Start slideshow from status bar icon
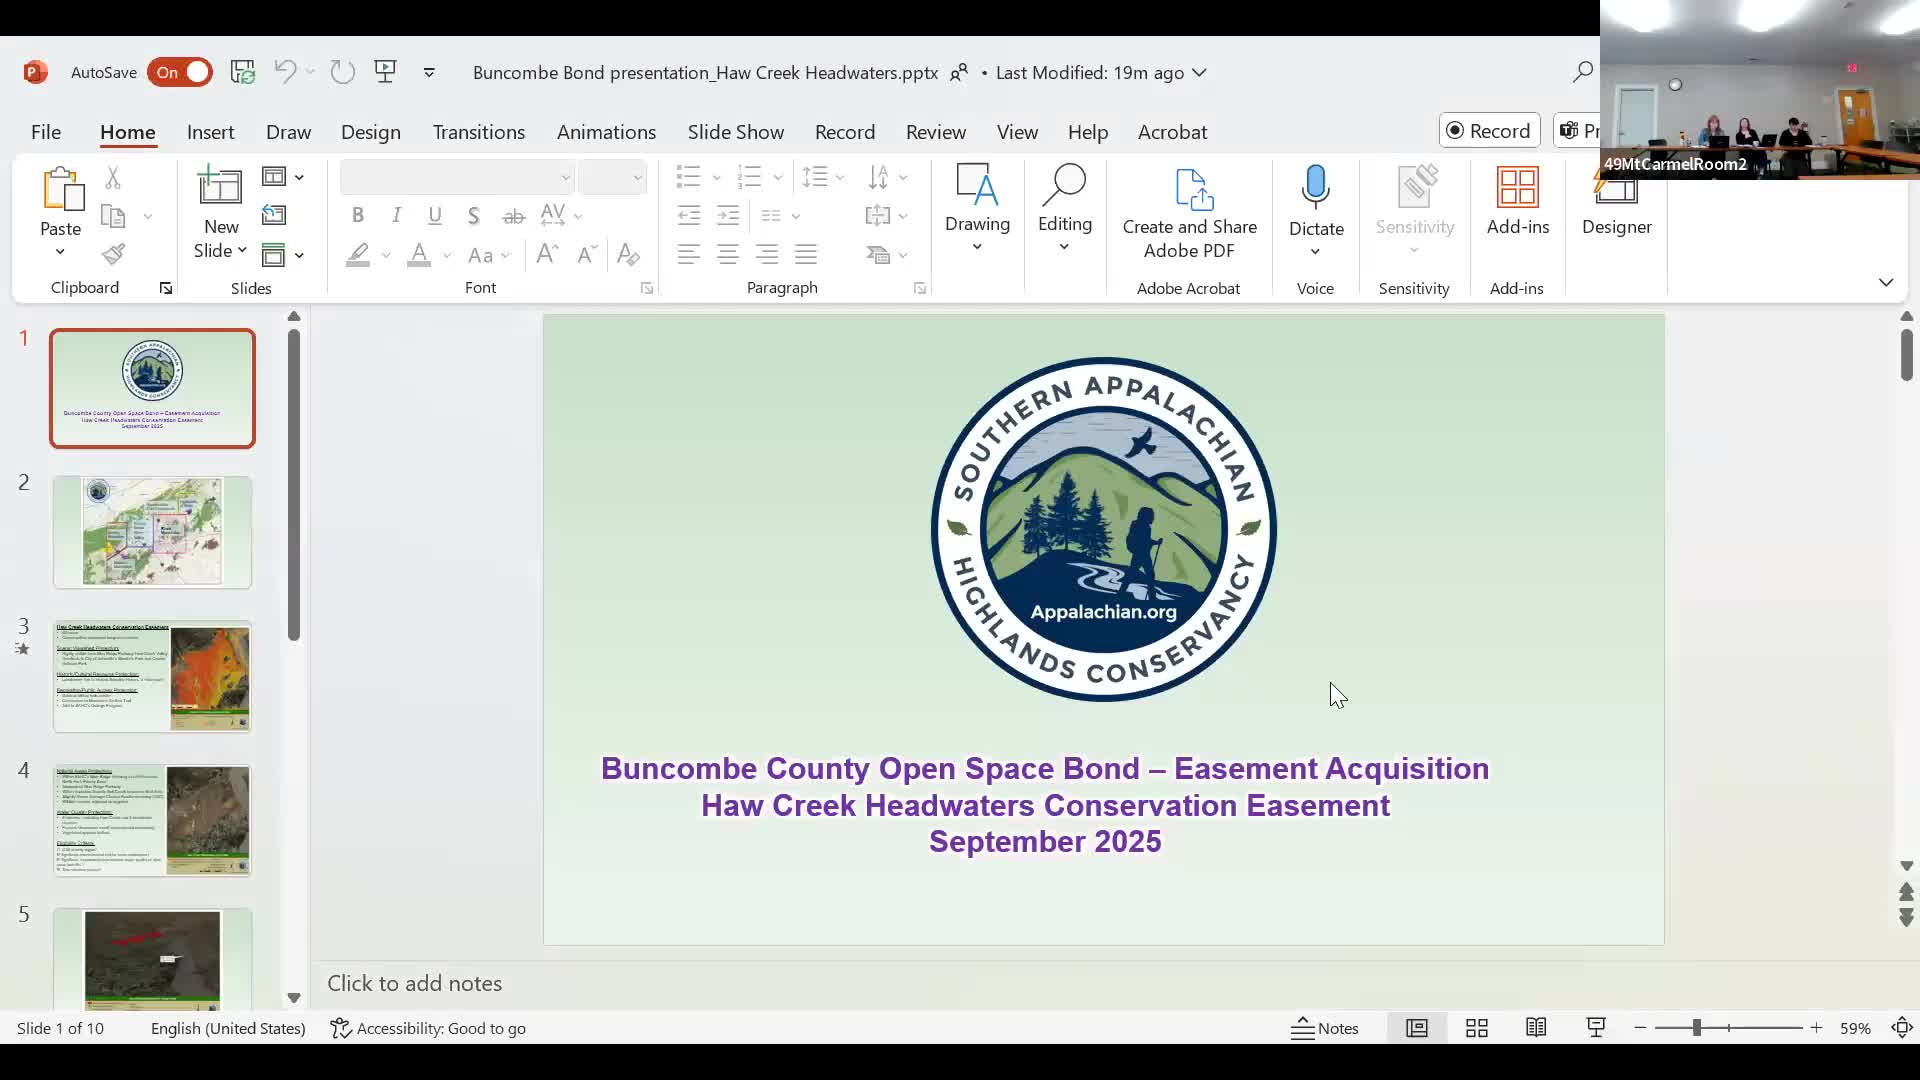This screenshot has height=1080, width=1920. point(1596,1028)
